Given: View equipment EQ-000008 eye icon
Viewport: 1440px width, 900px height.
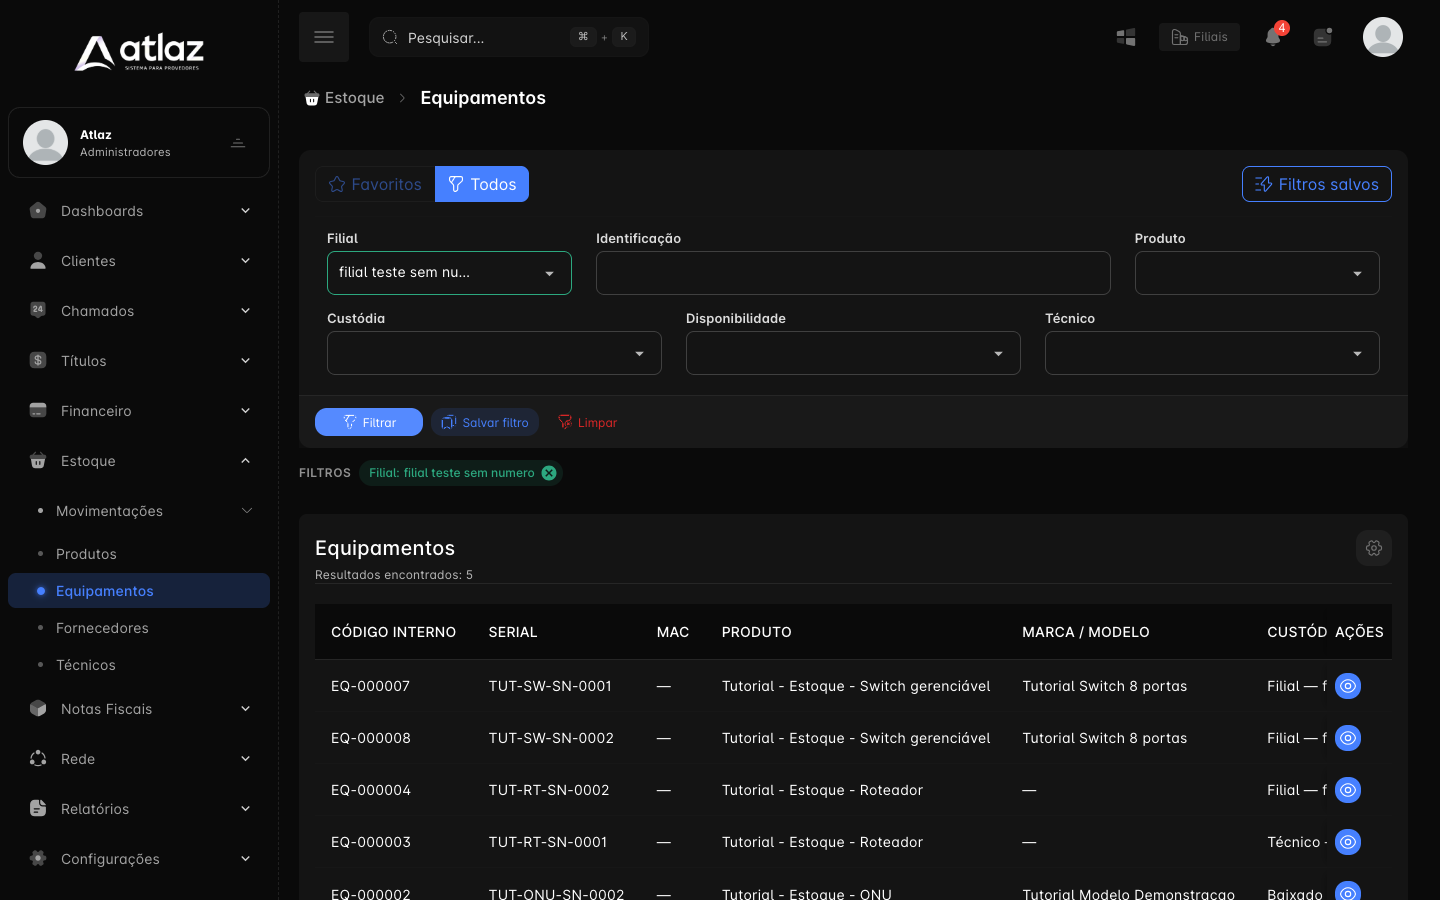Looking at the screenshot, I should [x=1348, y=738].
